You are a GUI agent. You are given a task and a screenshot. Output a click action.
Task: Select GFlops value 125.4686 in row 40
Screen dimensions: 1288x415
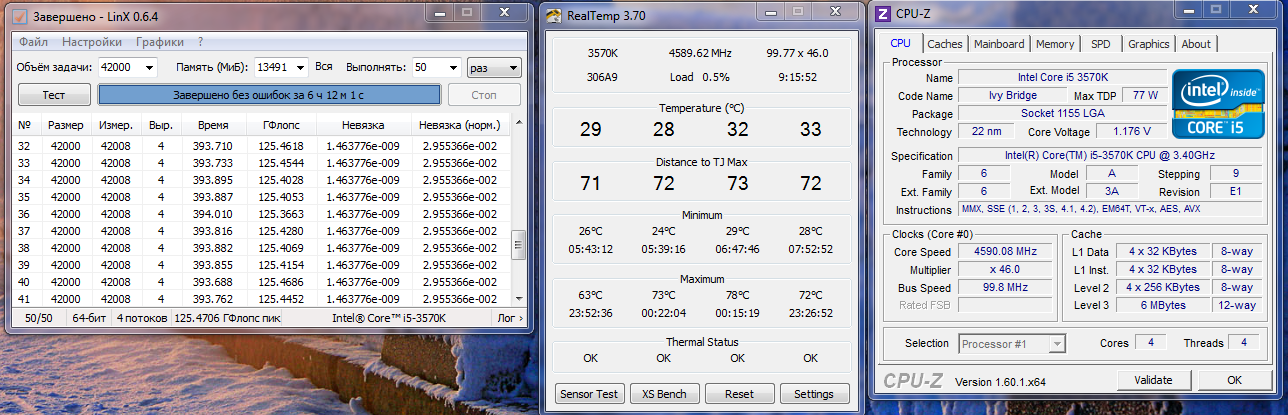pyautogui.click(x=281, y=282)
